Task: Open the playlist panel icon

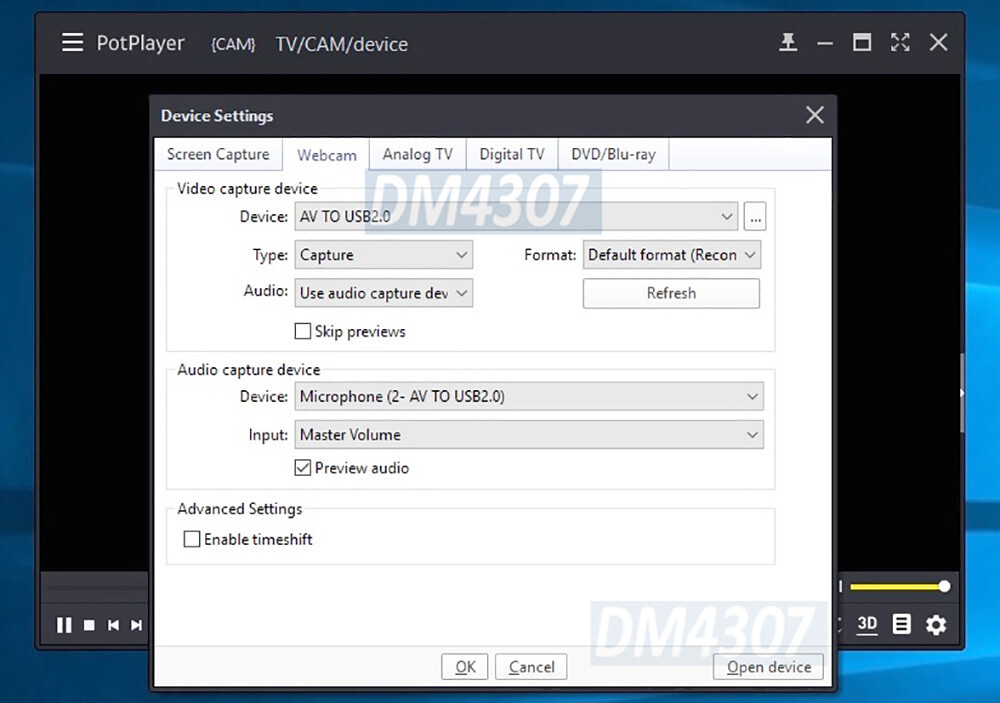Action: 900,624
